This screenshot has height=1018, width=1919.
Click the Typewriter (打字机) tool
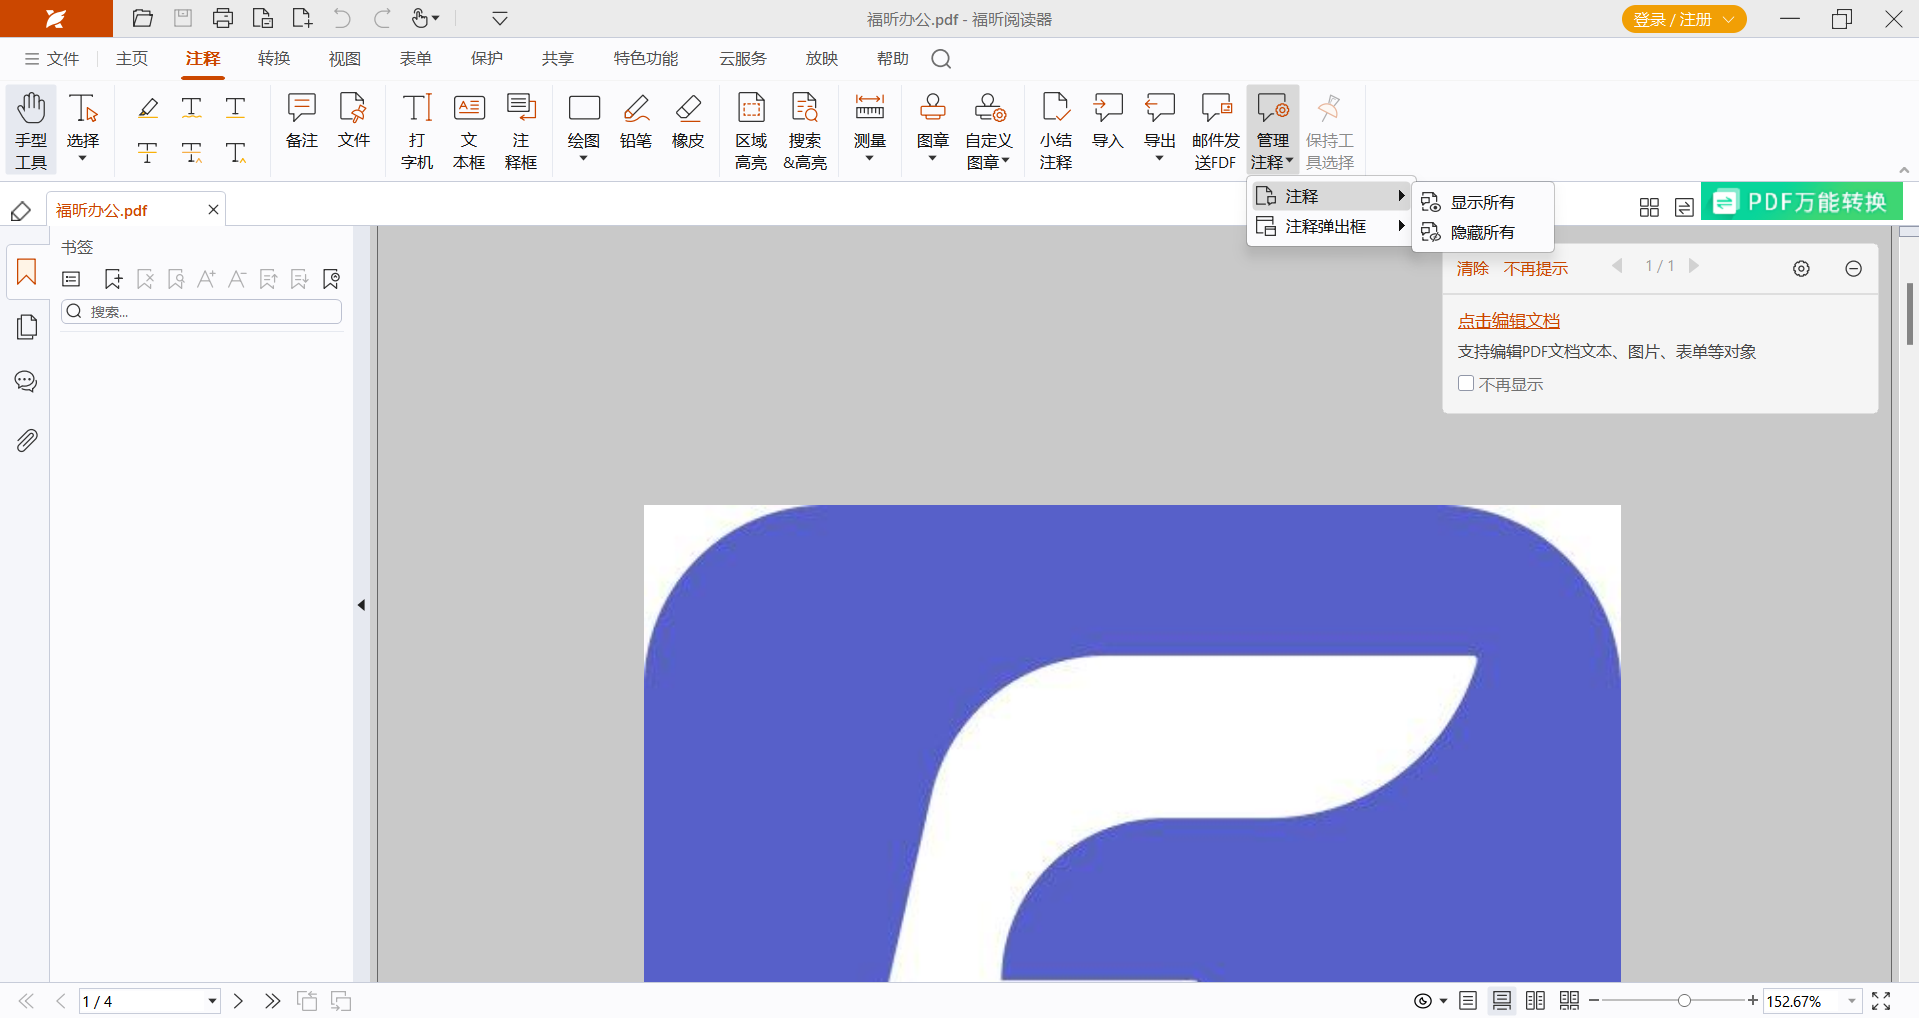(417, 130)
